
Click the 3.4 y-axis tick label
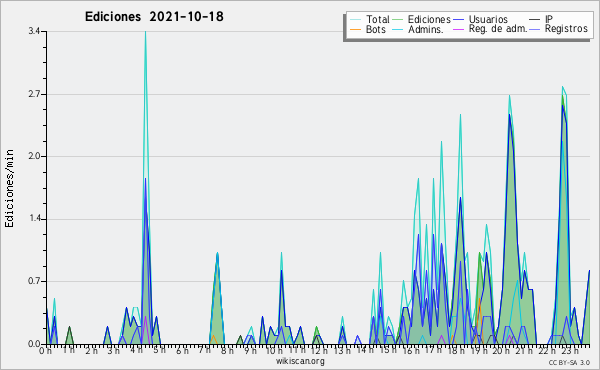point(34,31)
